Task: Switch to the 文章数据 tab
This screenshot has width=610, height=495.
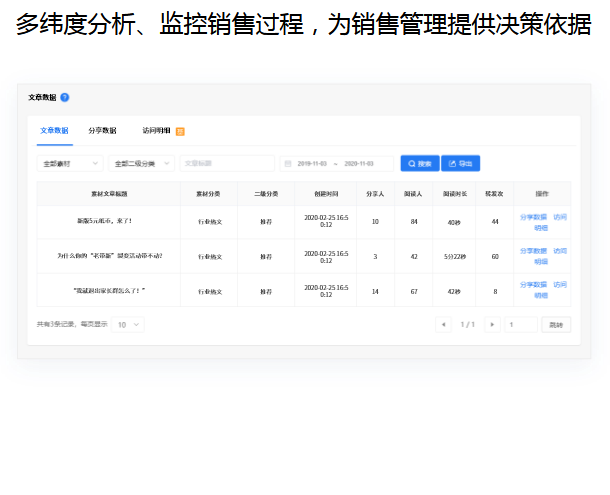Action: (x=54, y=130)
